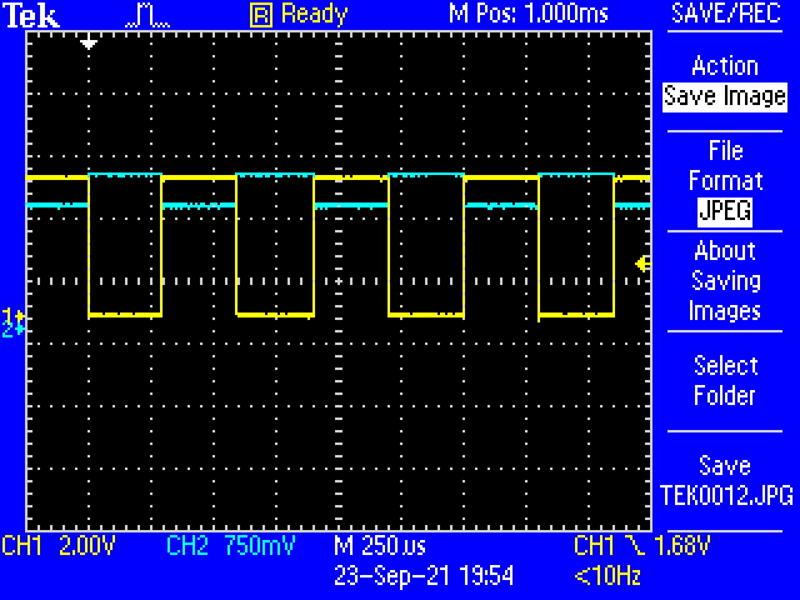Click the SAVE/REC menu title
Image resolution: width=800 pixels, height=600 pixels.
(726, 14)
